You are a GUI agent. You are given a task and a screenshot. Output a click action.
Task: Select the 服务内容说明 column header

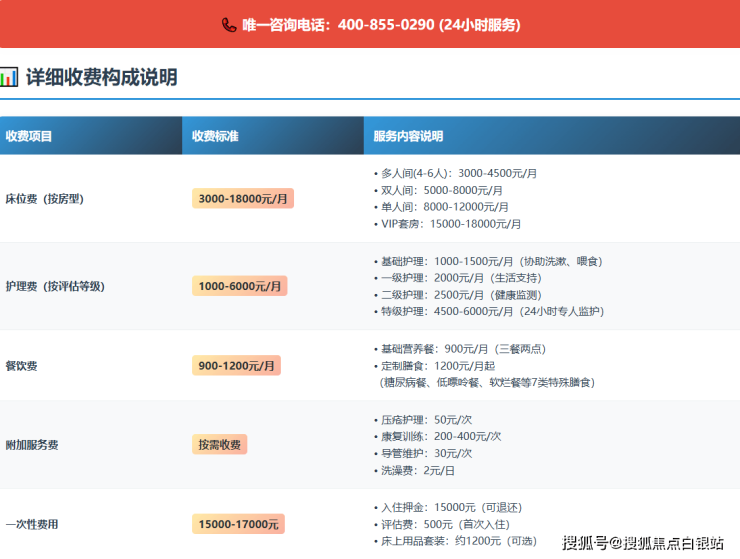pos(408,136)
